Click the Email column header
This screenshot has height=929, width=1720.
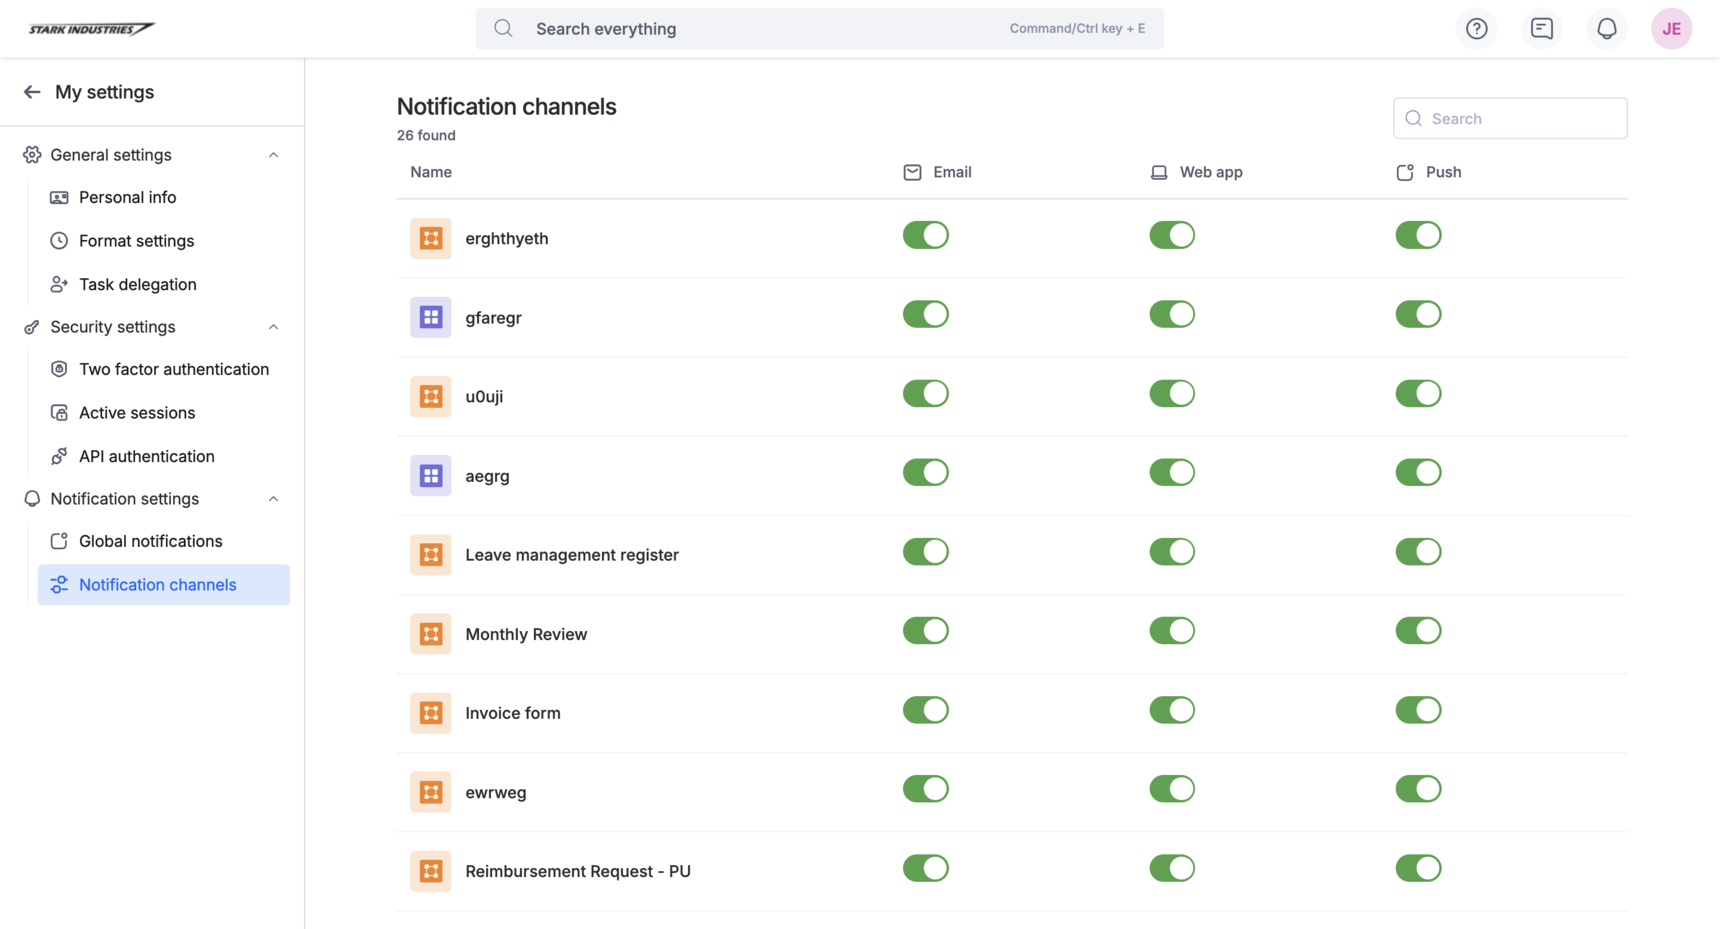937,172
